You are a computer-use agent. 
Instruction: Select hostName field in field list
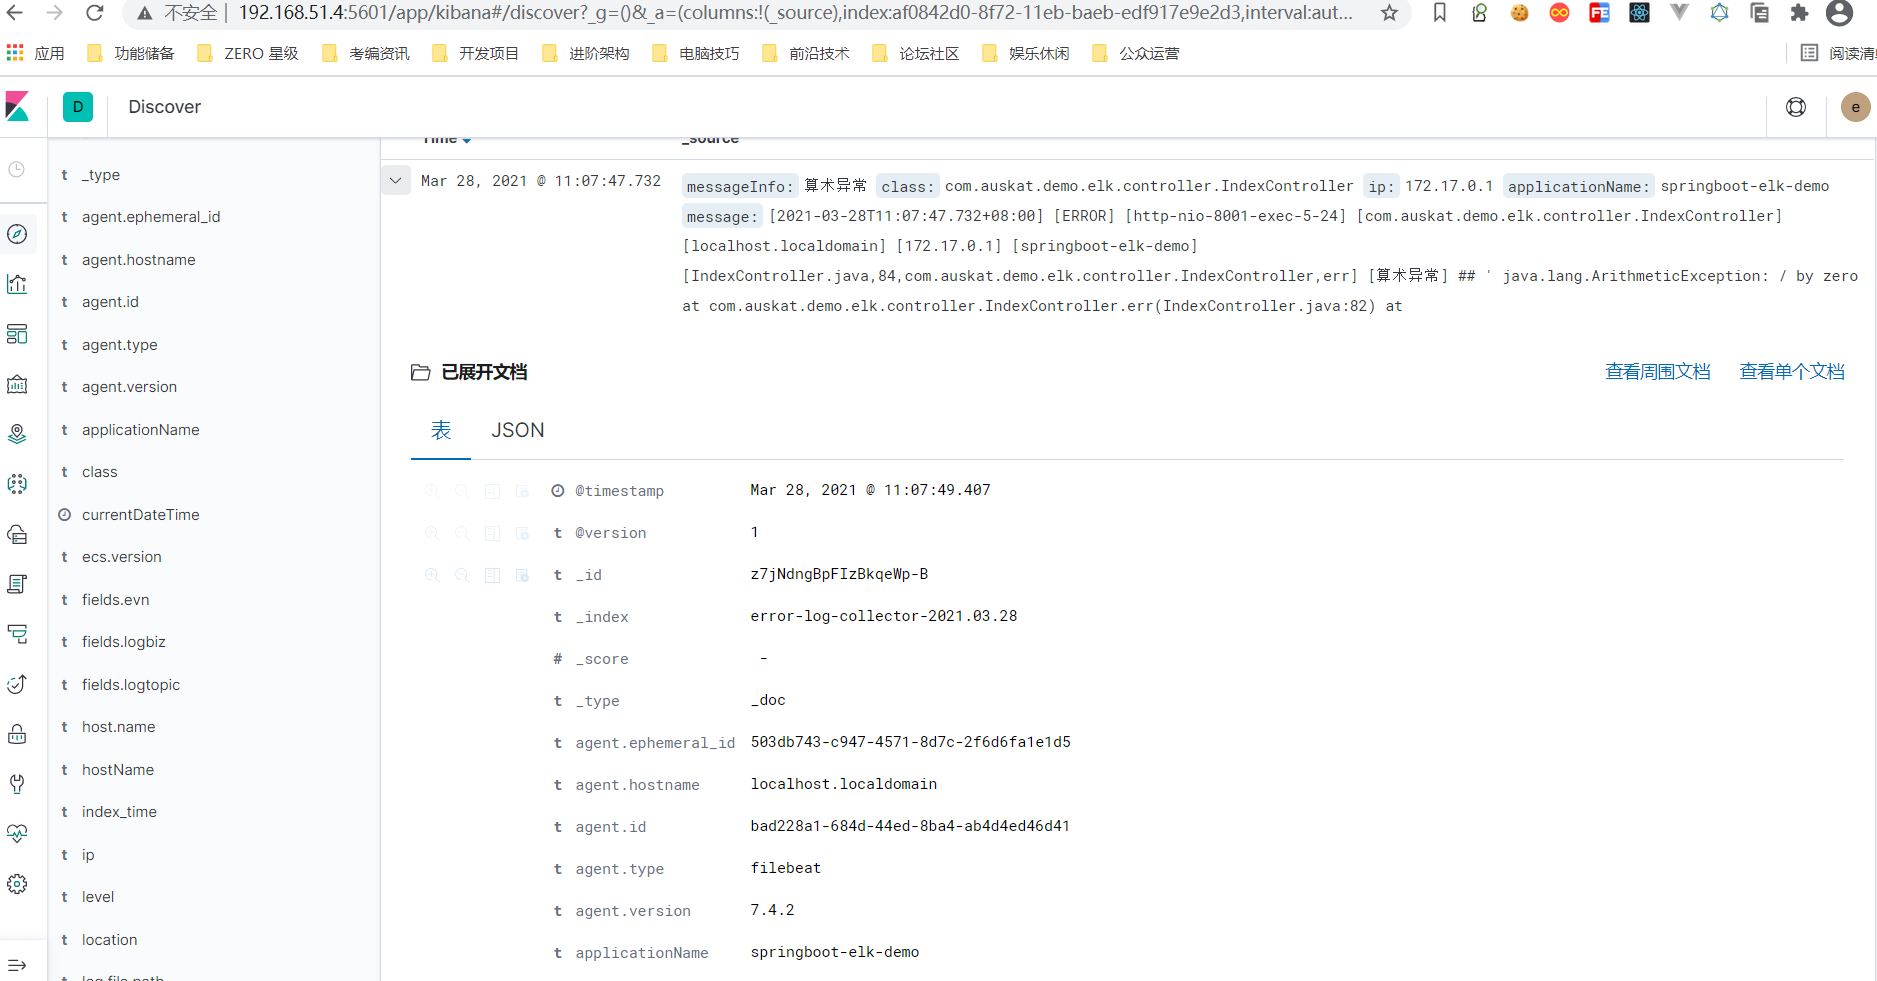pos(118,770)
